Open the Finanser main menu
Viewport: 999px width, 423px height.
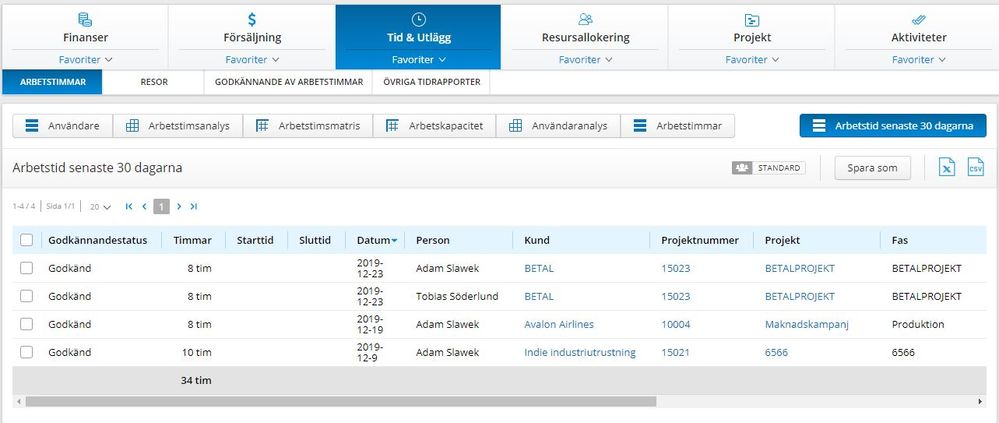(x=85, y=38)
